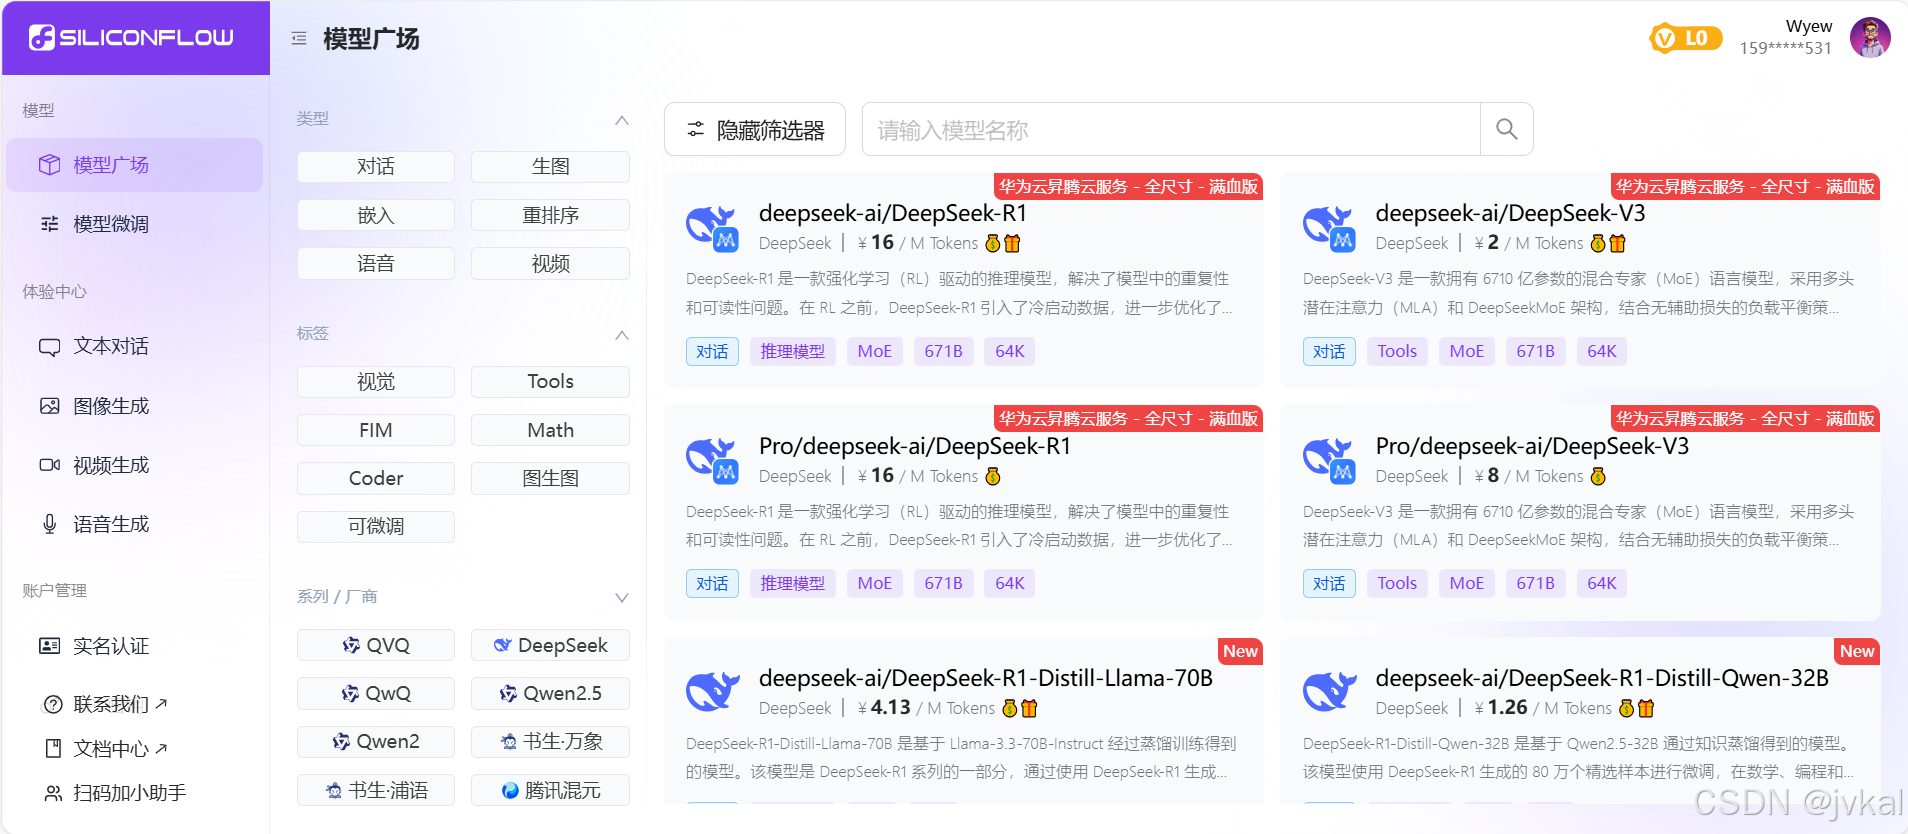Filter by the Qwen2 series

click(x=376, y=741)
